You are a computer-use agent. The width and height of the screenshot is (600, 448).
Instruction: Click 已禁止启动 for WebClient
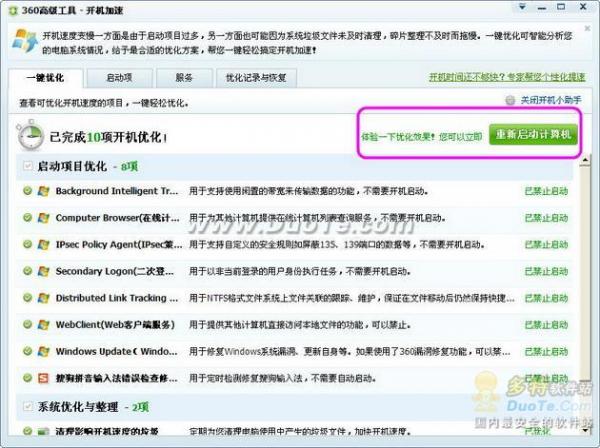(546, 325)
